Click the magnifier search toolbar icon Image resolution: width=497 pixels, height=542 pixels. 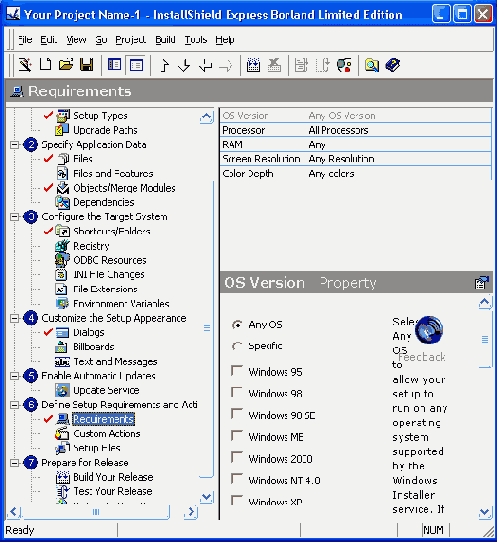click(372, 65)
